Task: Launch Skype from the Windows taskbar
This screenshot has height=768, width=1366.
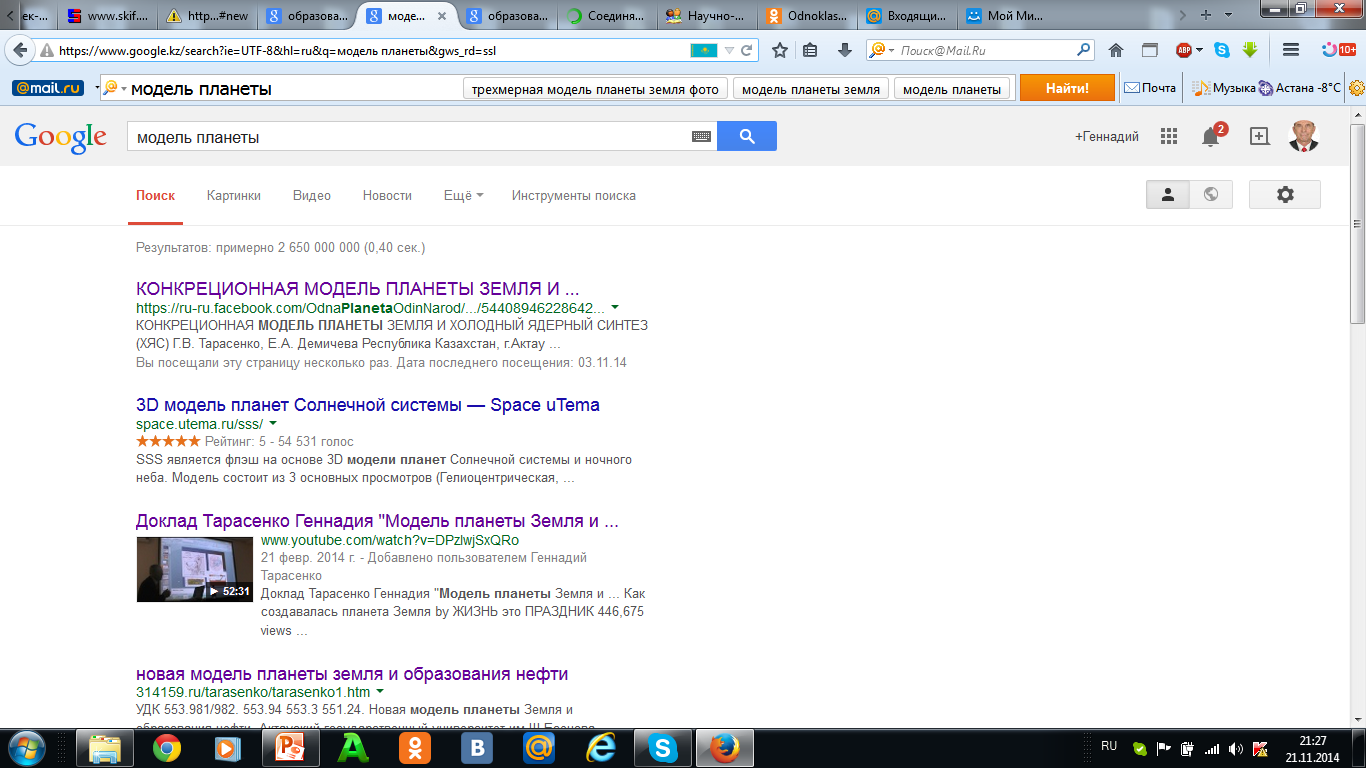Action: (662, 747)
